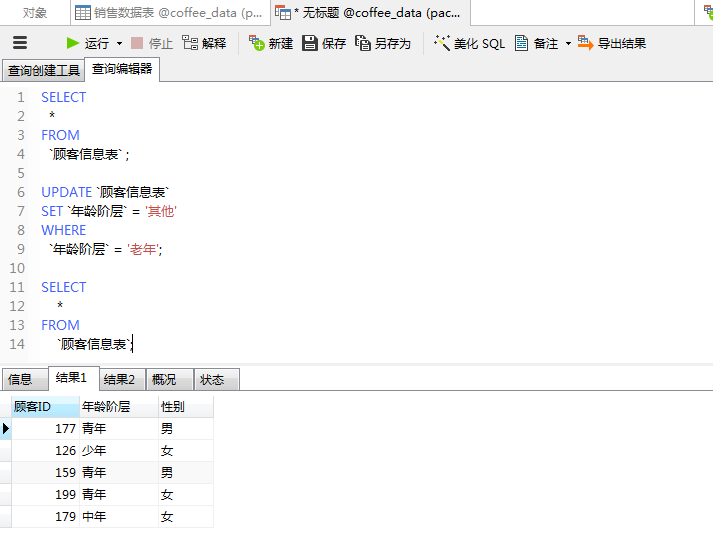Click the '其他' string on line 7
713x544 pixels.
[161, 212]
